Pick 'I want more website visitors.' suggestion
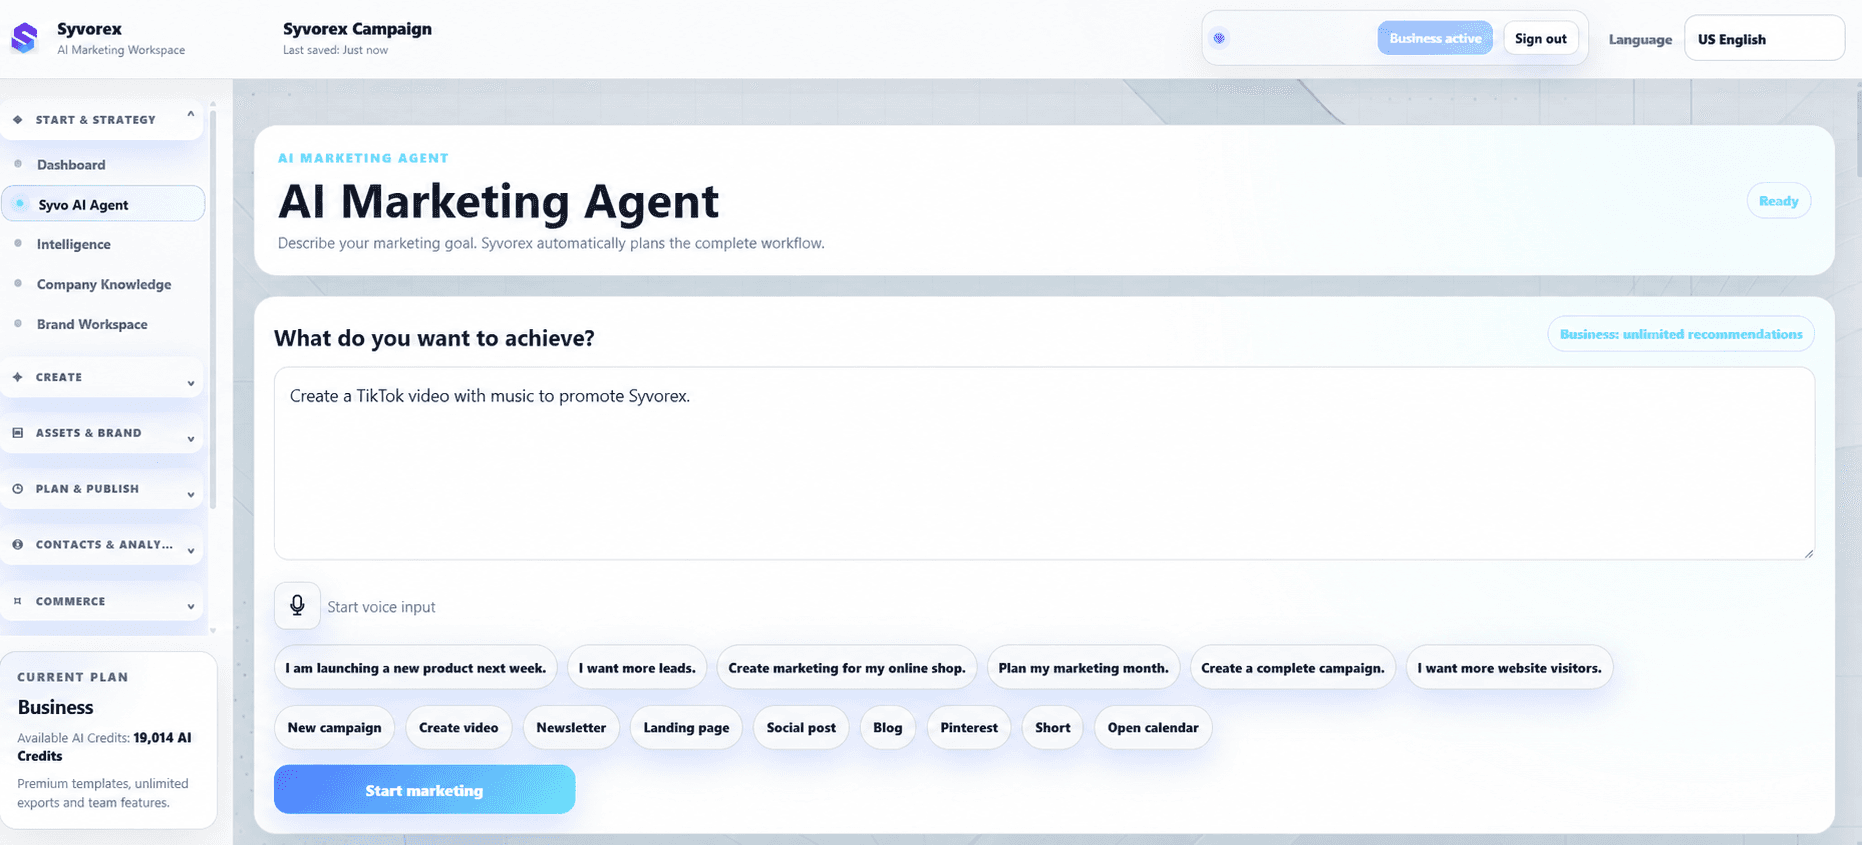Viewport: 1862px width, 845px height. click(x=1509, y=668)
